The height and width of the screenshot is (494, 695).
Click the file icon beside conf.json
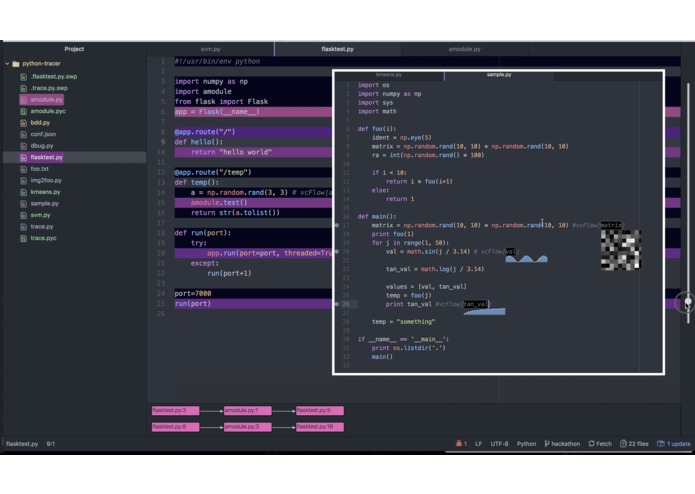(x=23, y=134)
